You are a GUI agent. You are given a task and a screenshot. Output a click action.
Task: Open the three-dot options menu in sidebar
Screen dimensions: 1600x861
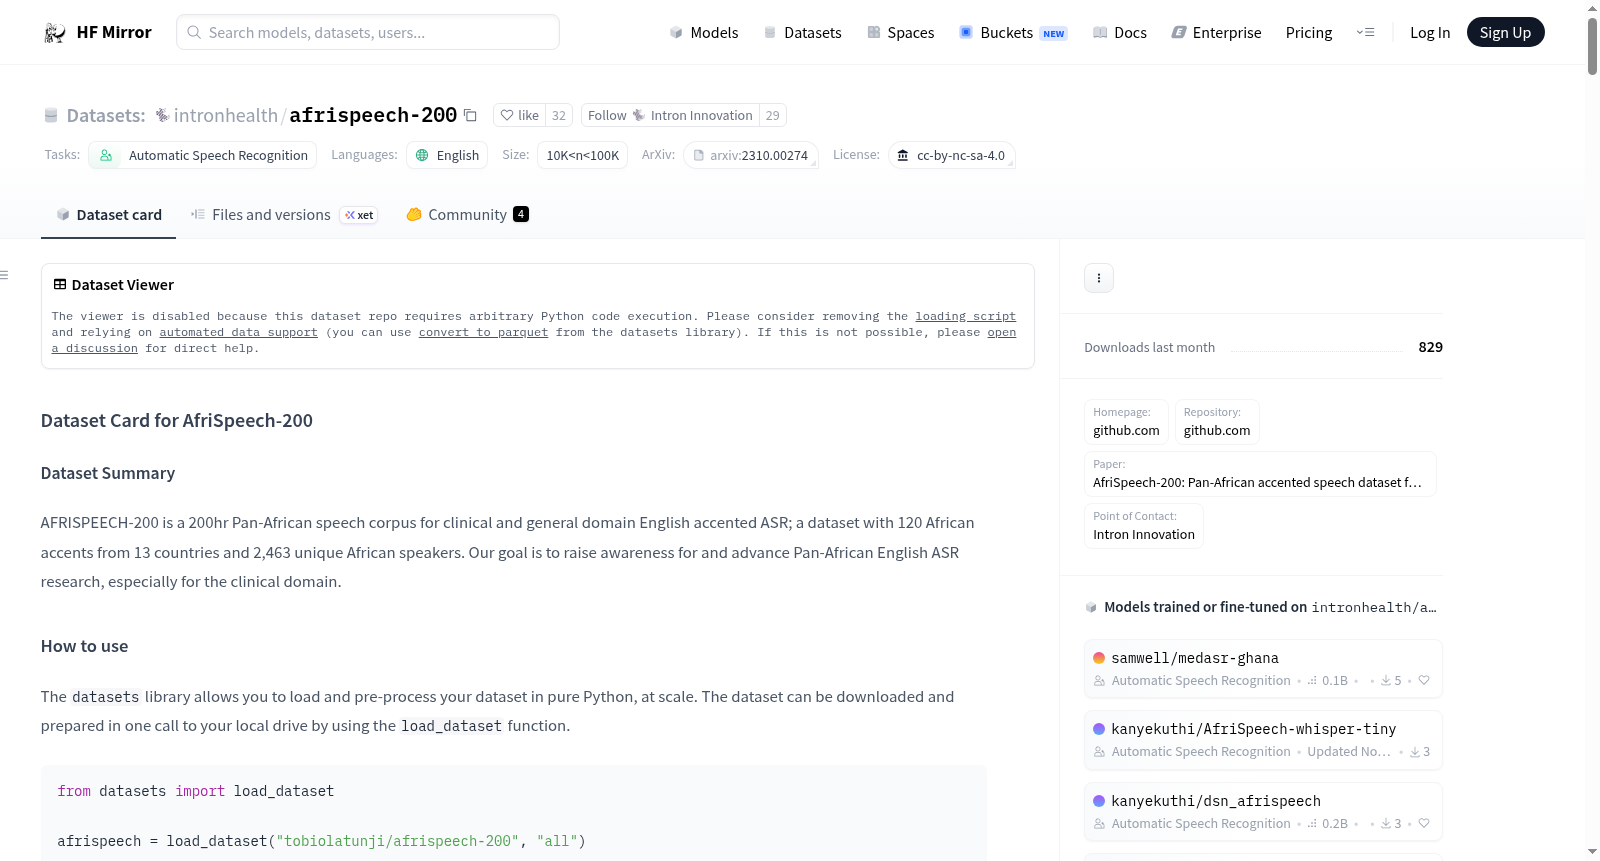[1099, 278]
